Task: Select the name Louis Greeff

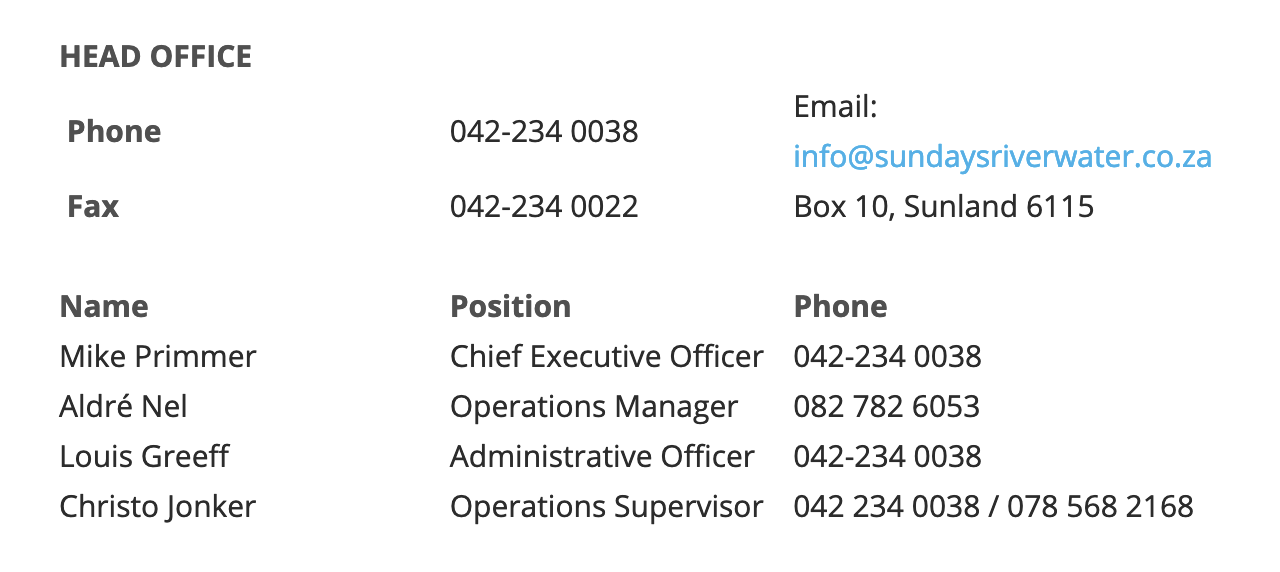Action: pos(145,457)
